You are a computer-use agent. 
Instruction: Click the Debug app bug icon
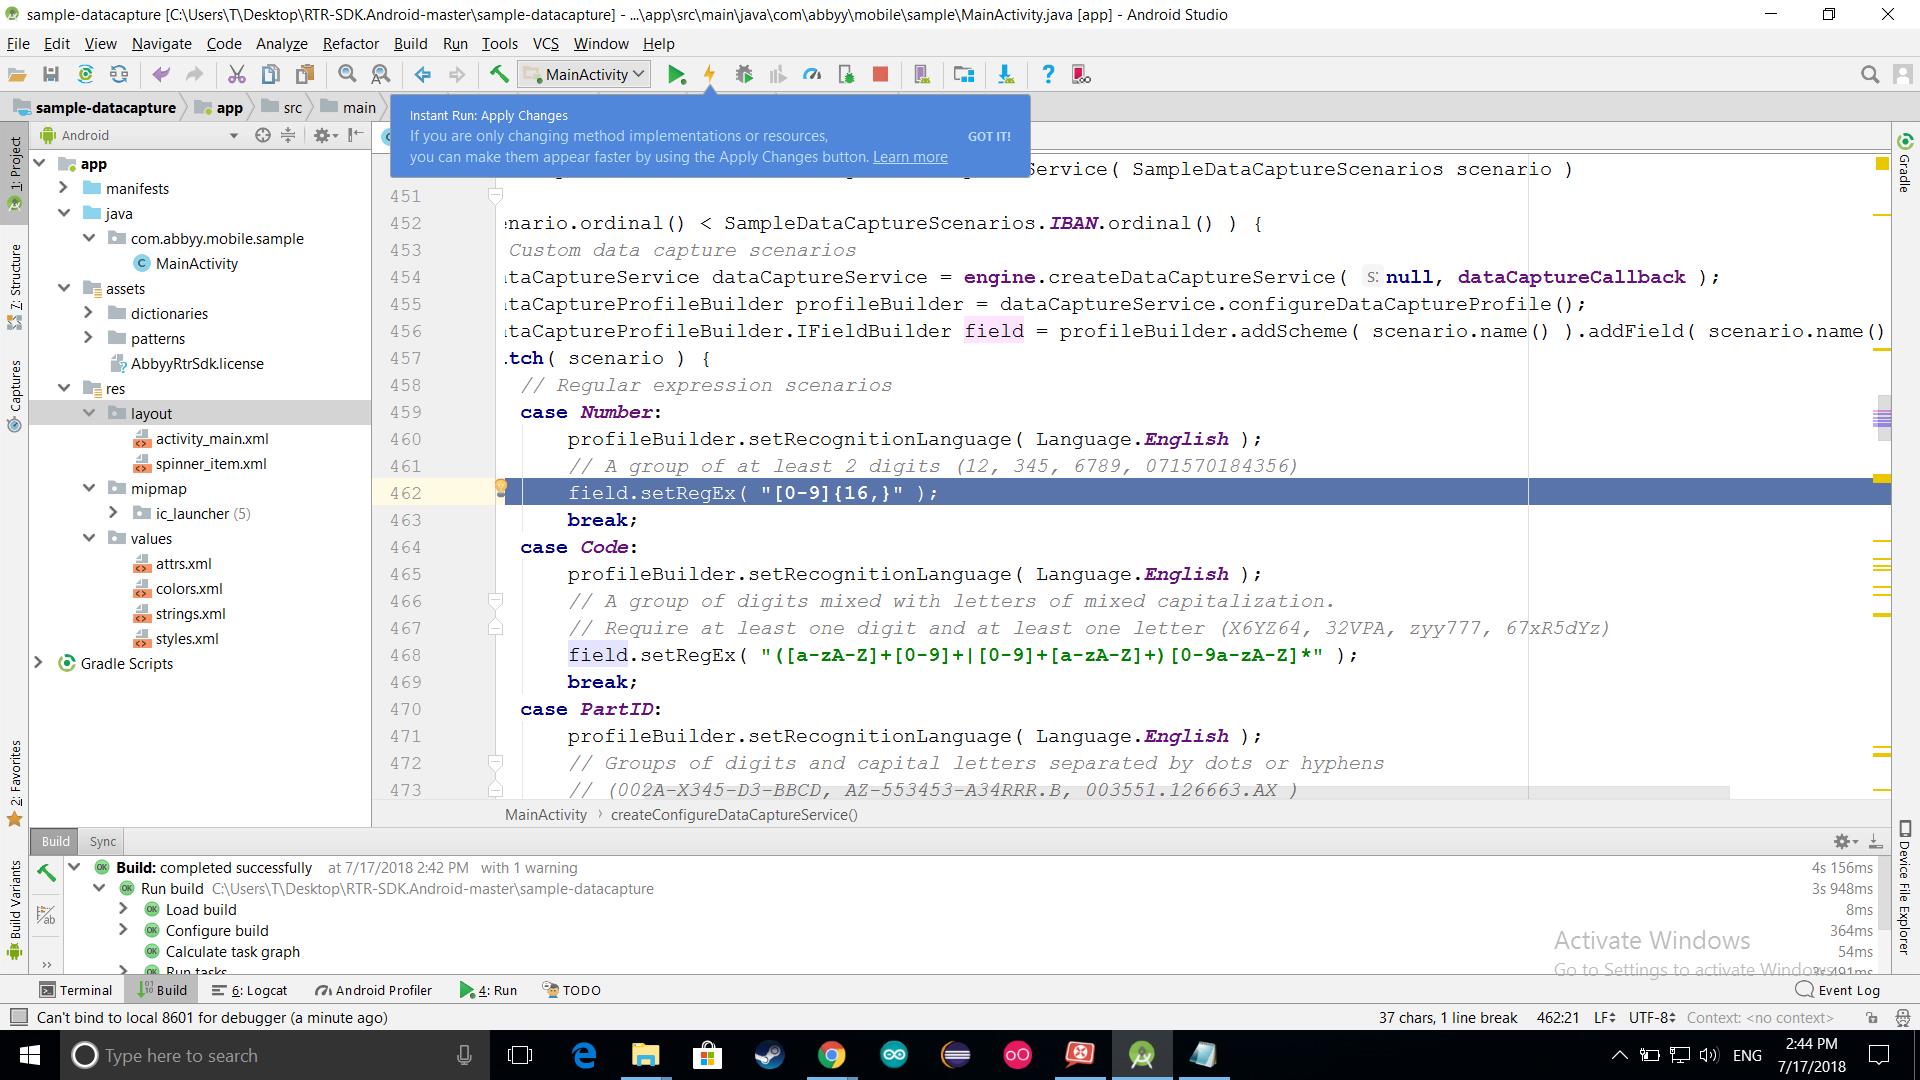coord(744,75)
